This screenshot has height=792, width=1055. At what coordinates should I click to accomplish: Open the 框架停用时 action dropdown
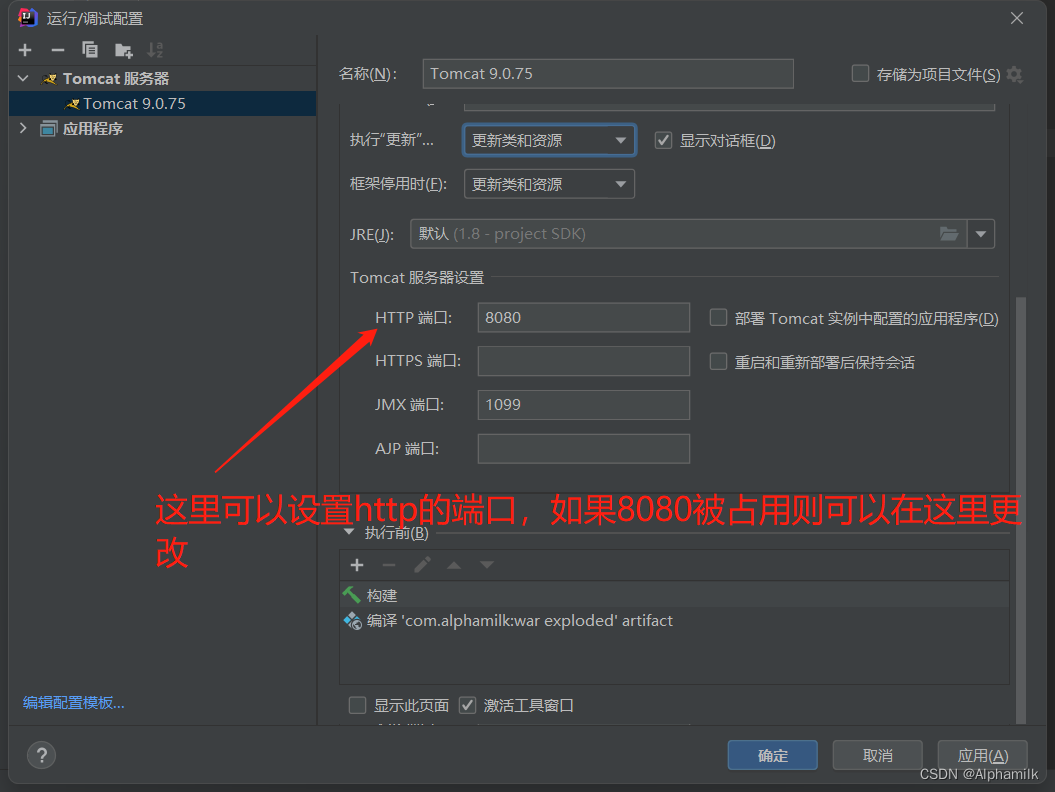click(549, 184)
